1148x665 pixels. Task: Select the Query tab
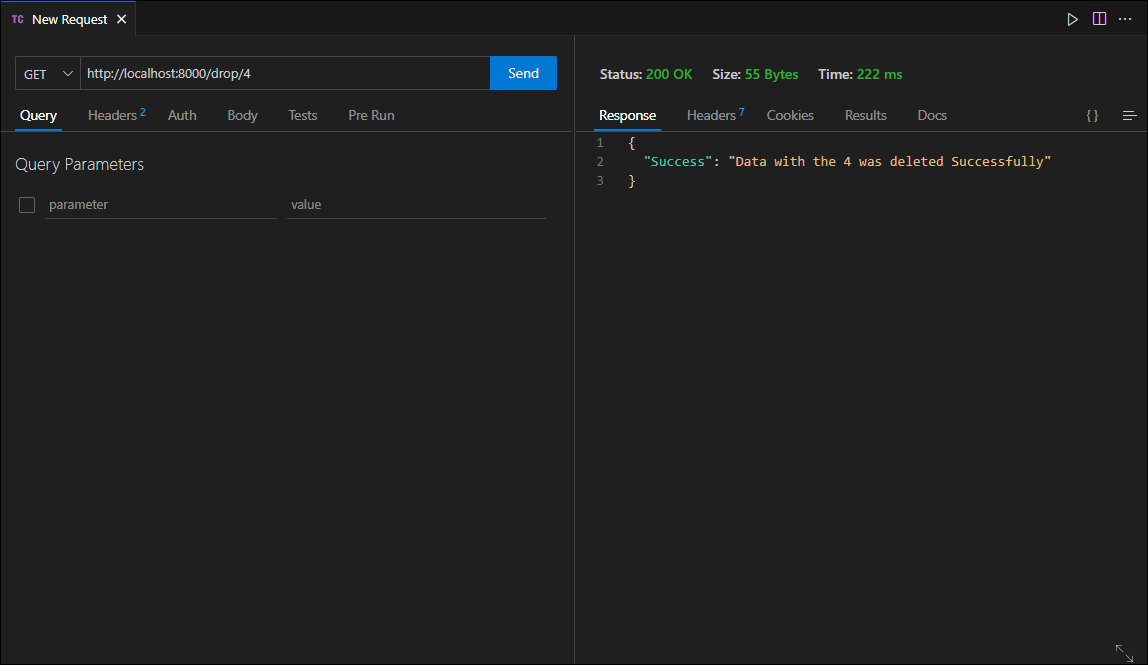click(x=38, y=116)
